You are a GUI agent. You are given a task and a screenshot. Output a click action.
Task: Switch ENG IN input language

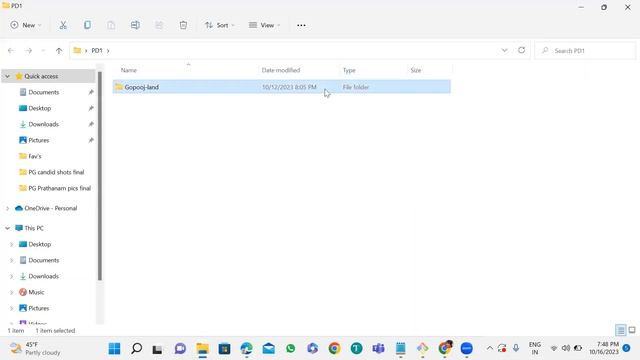[535, 348]
